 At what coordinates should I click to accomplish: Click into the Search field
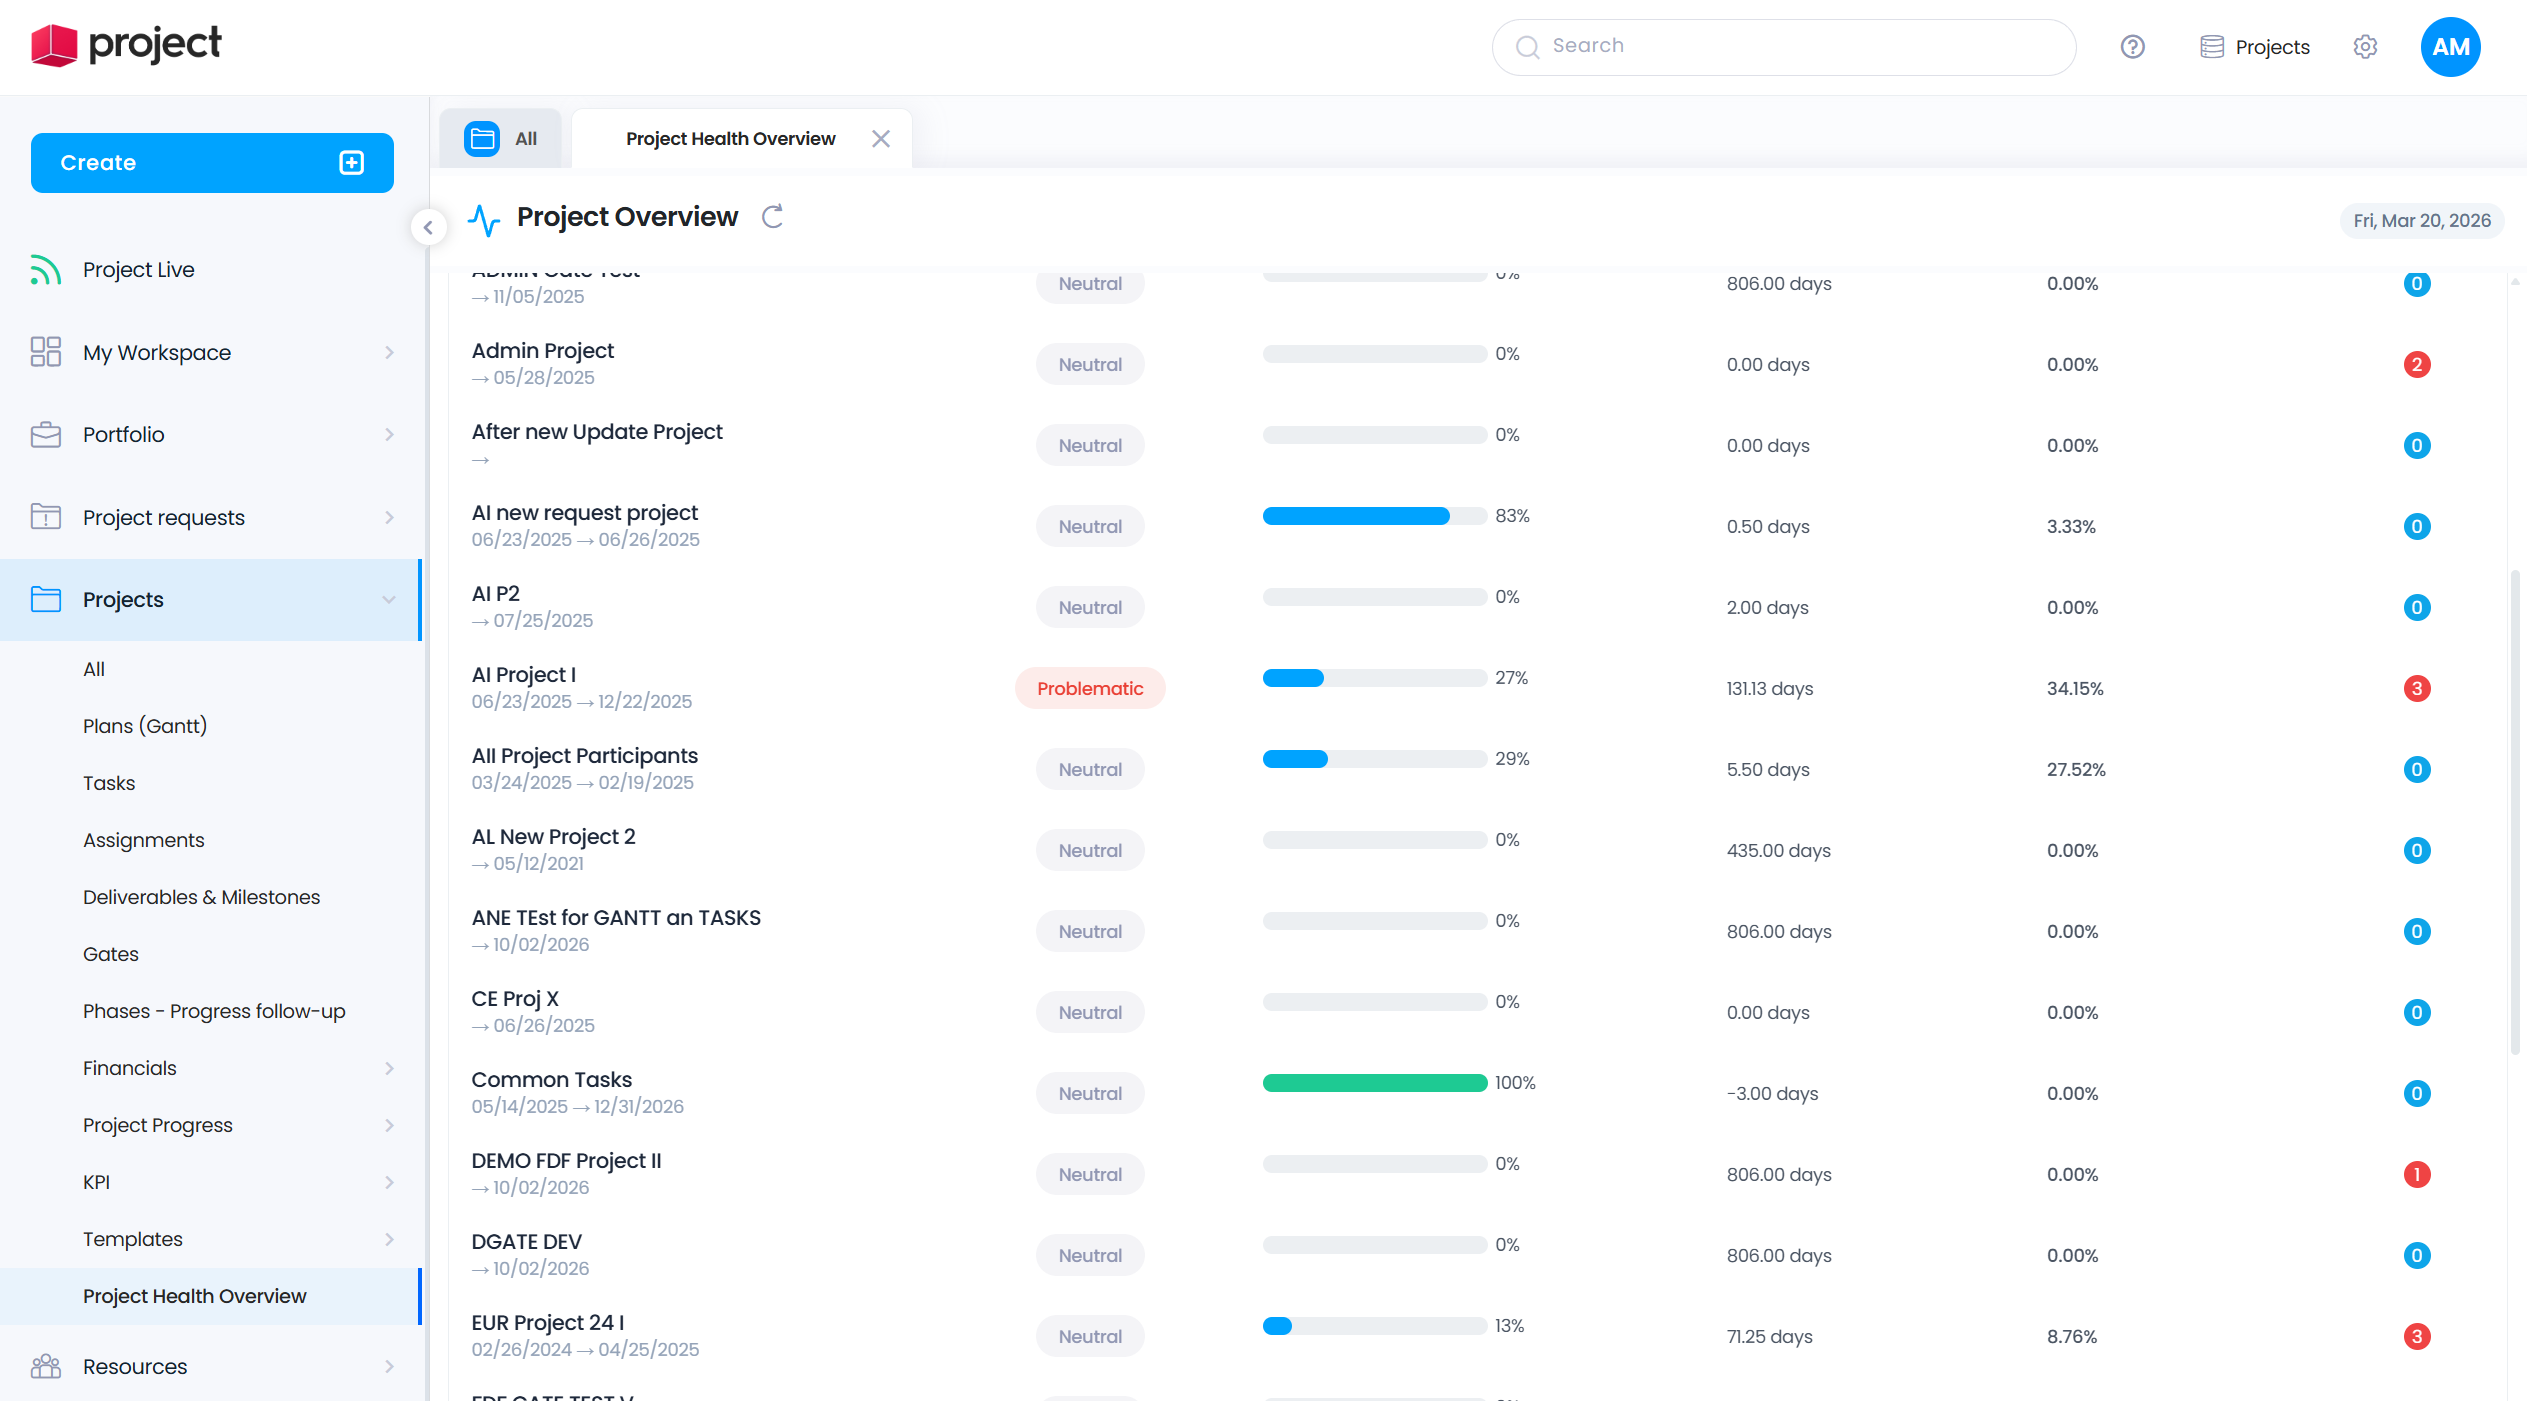point(1783,46)
